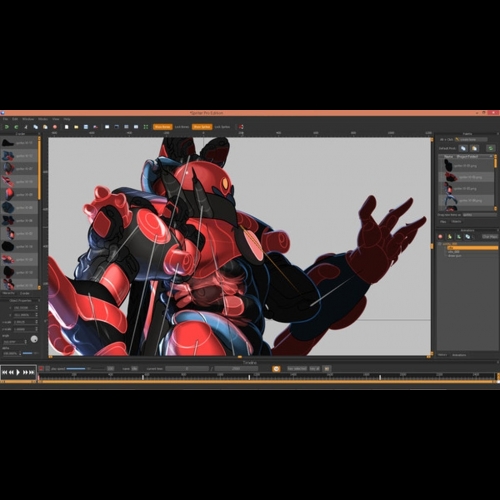Click the red delete icon in Animations panel
The image size is (500, 500).
(440, 237)
